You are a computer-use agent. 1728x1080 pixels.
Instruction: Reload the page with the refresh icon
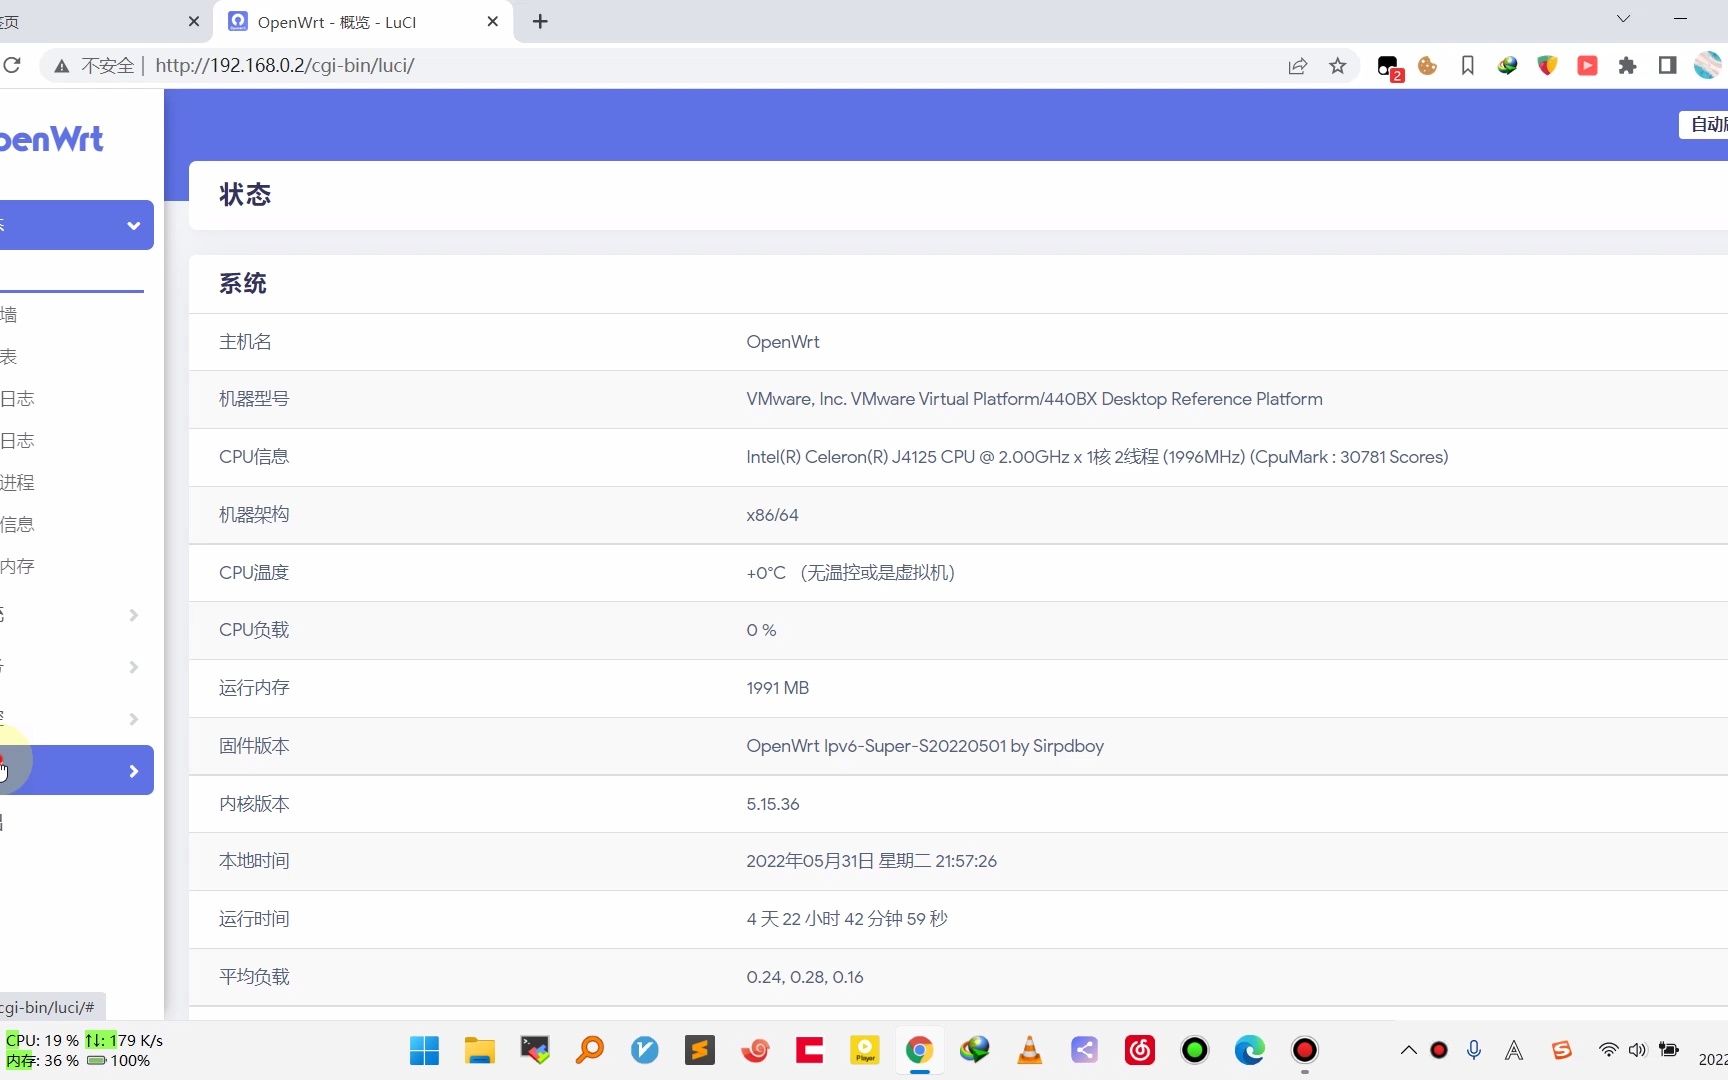point(12,65)
